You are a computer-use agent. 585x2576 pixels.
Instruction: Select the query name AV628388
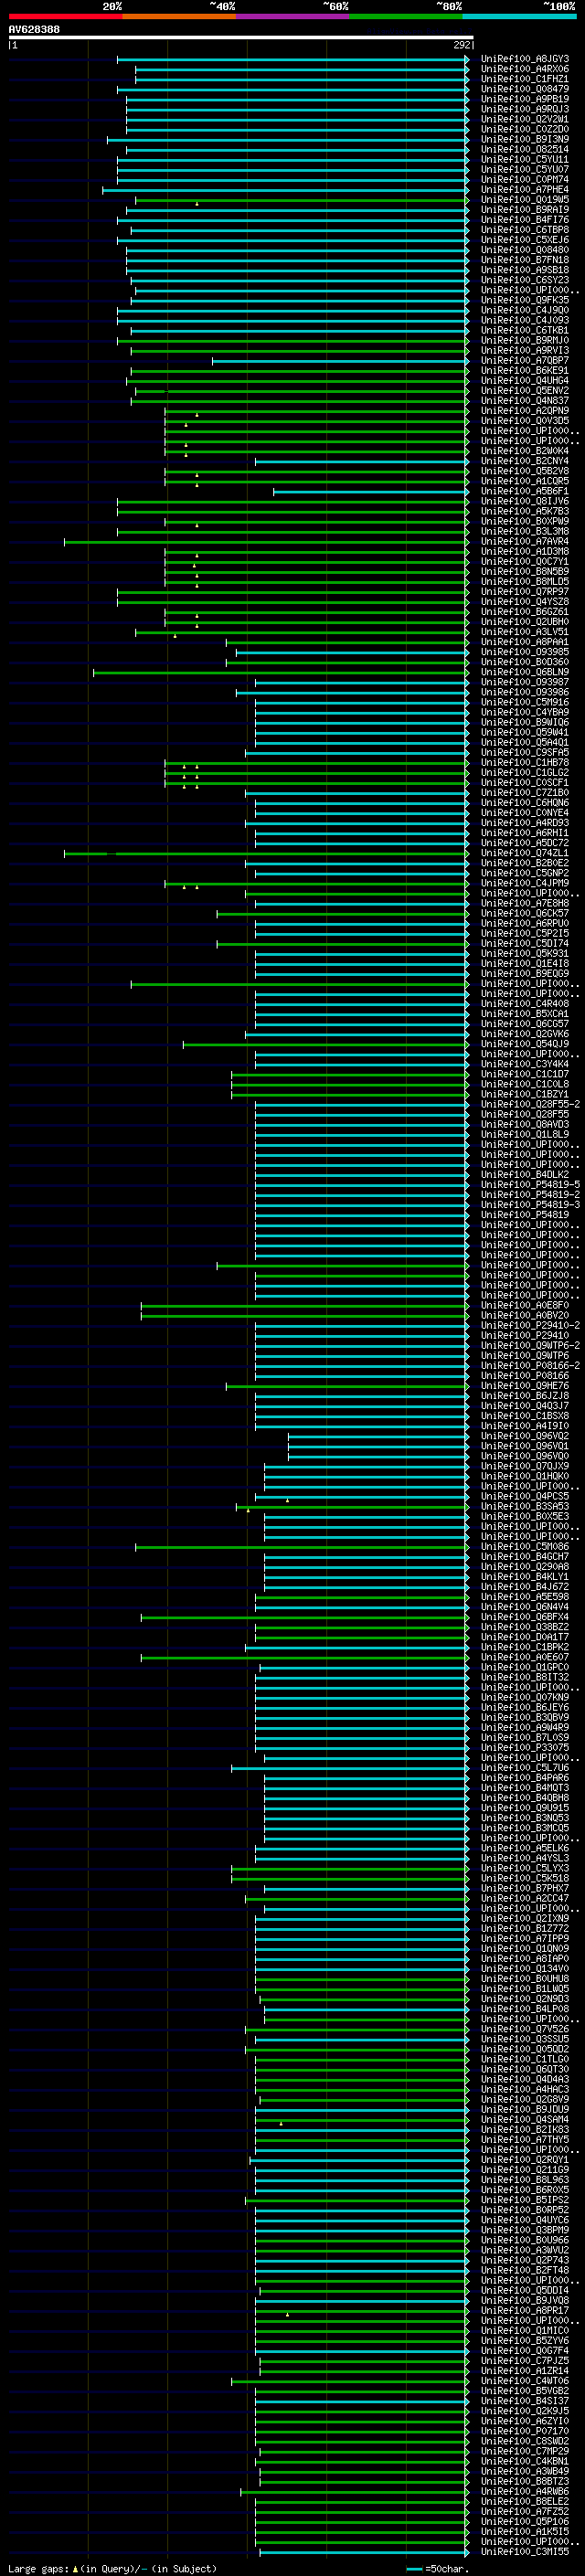tap(34, 30)
